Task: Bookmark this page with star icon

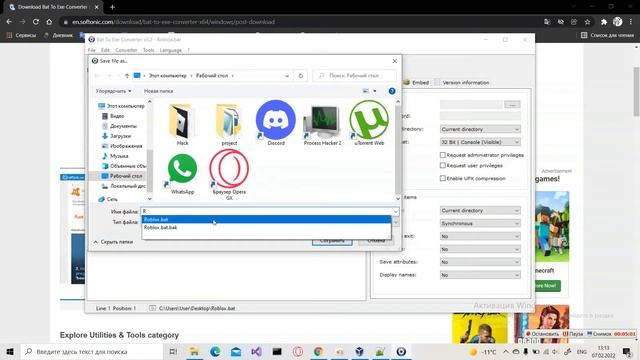Action: (587, 22)
